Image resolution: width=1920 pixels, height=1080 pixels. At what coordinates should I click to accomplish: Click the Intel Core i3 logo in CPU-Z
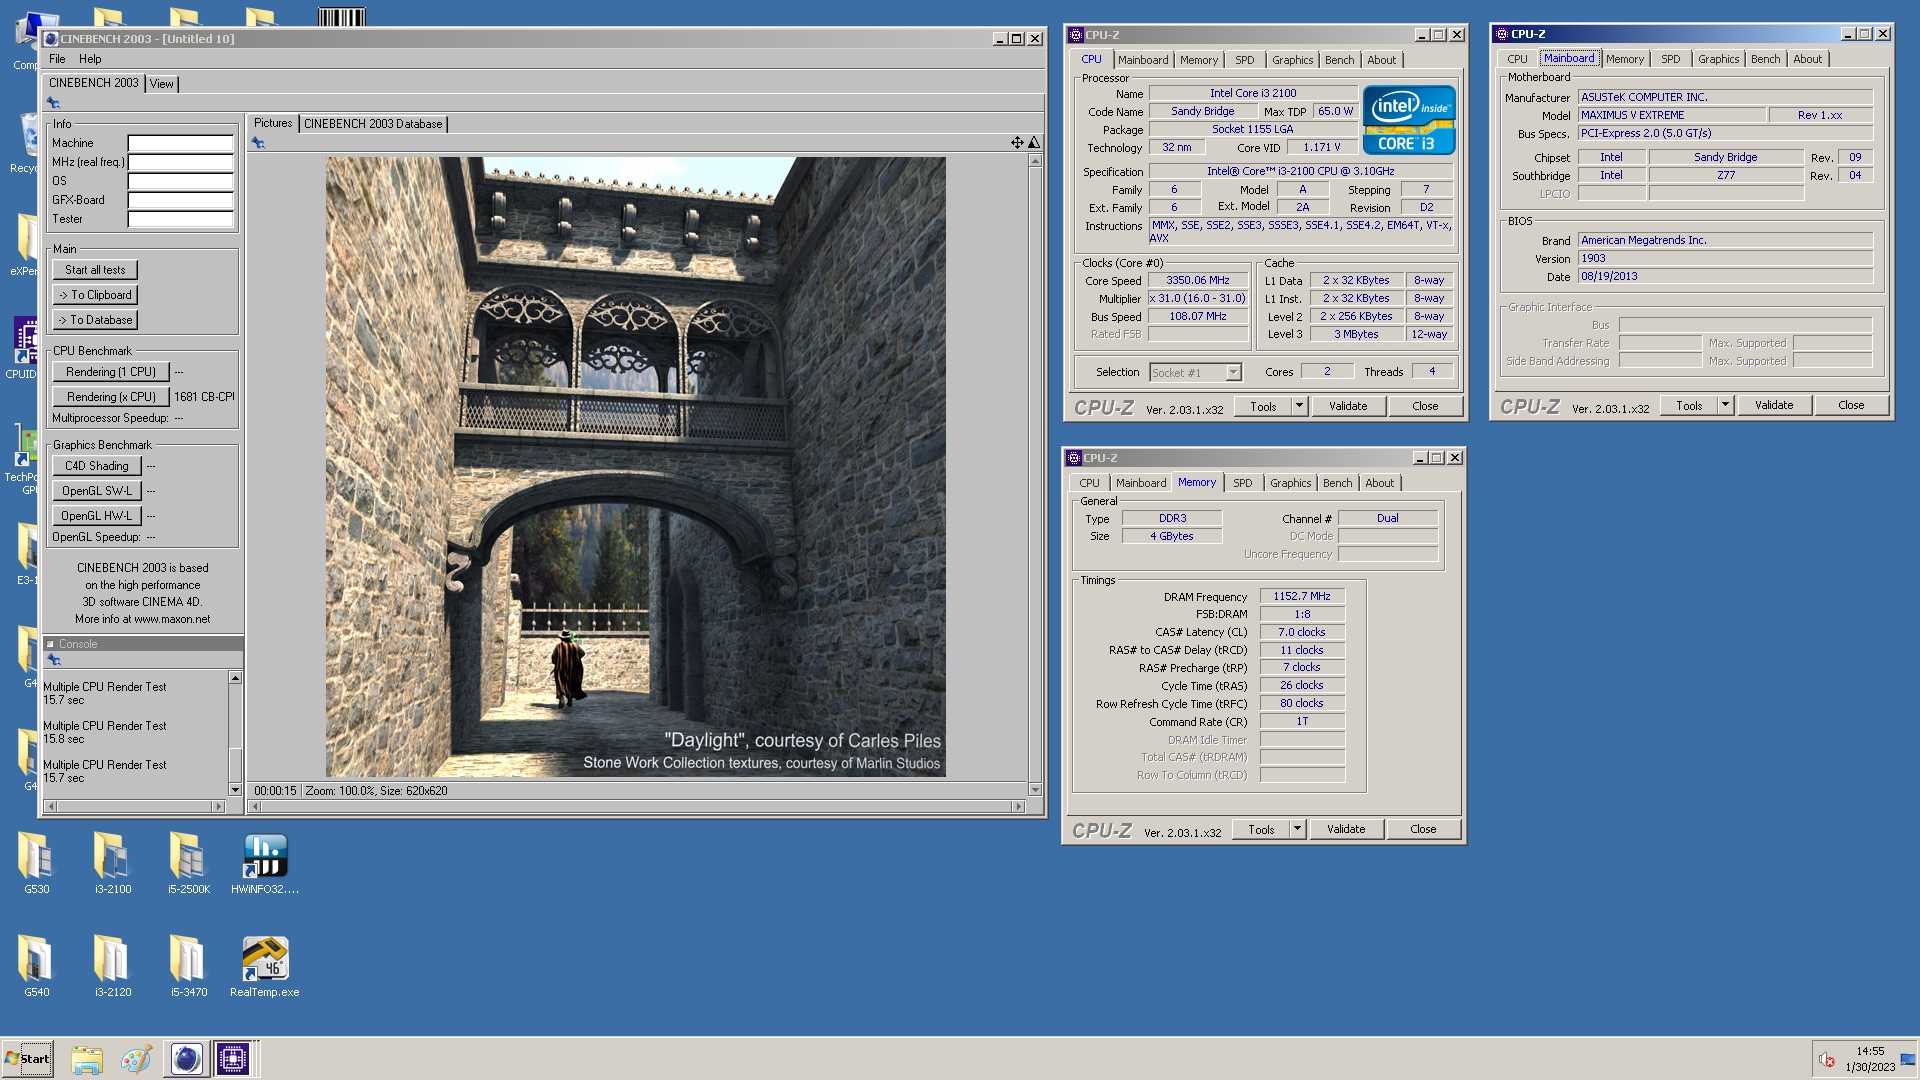click(1409, 120)
